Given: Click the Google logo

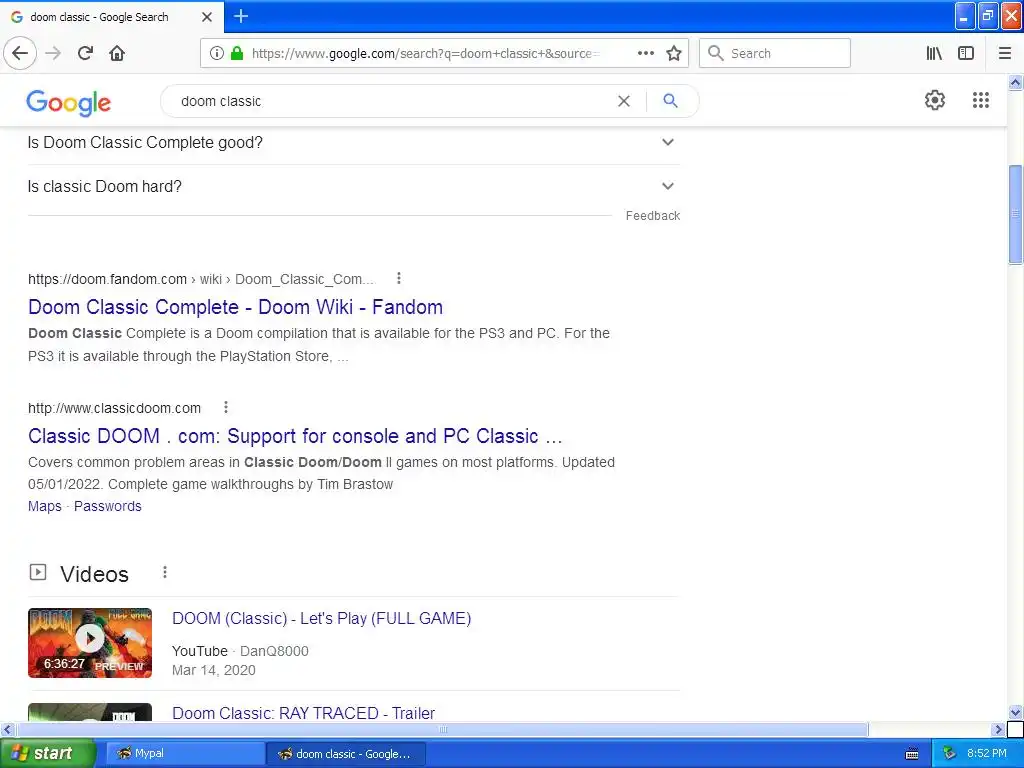Looking at the screenshot, I should click(x=69, y=103).
